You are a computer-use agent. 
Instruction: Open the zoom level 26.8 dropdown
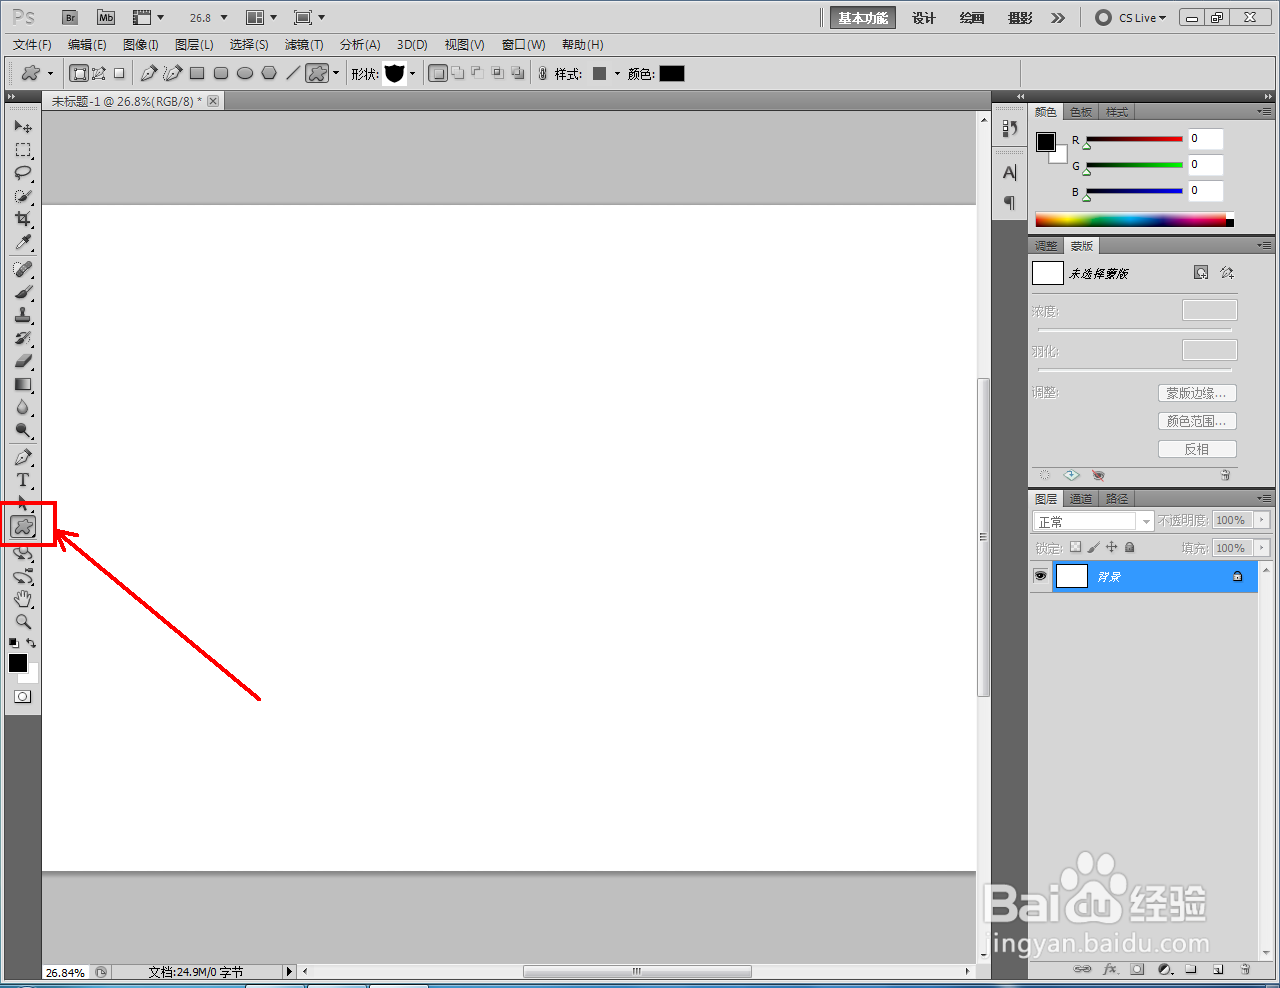pyautogui.click(x=224, y=18)
